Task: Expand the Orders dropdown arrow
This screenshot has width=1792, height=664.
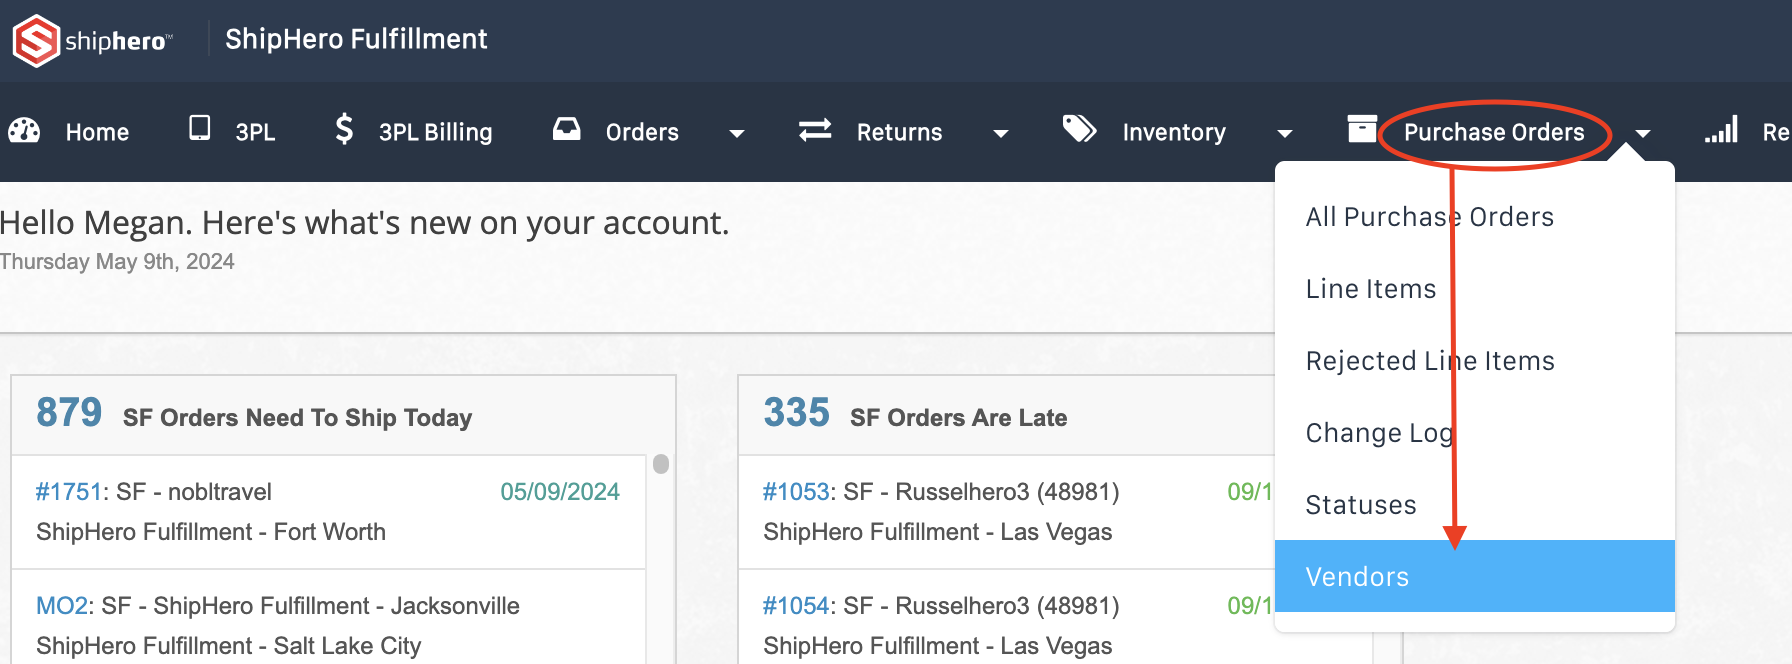Action: 737,133
